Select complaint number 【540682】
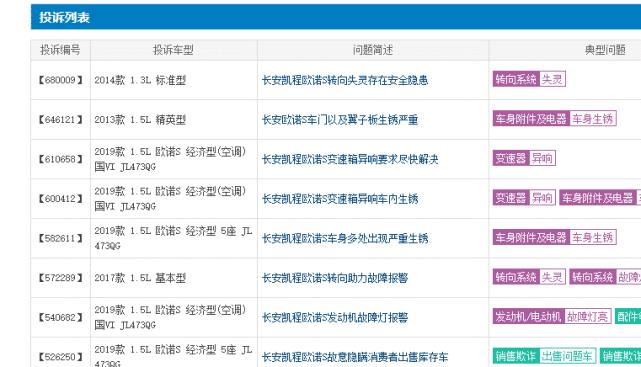Screen dimensions: 641x367 [61, 317]
